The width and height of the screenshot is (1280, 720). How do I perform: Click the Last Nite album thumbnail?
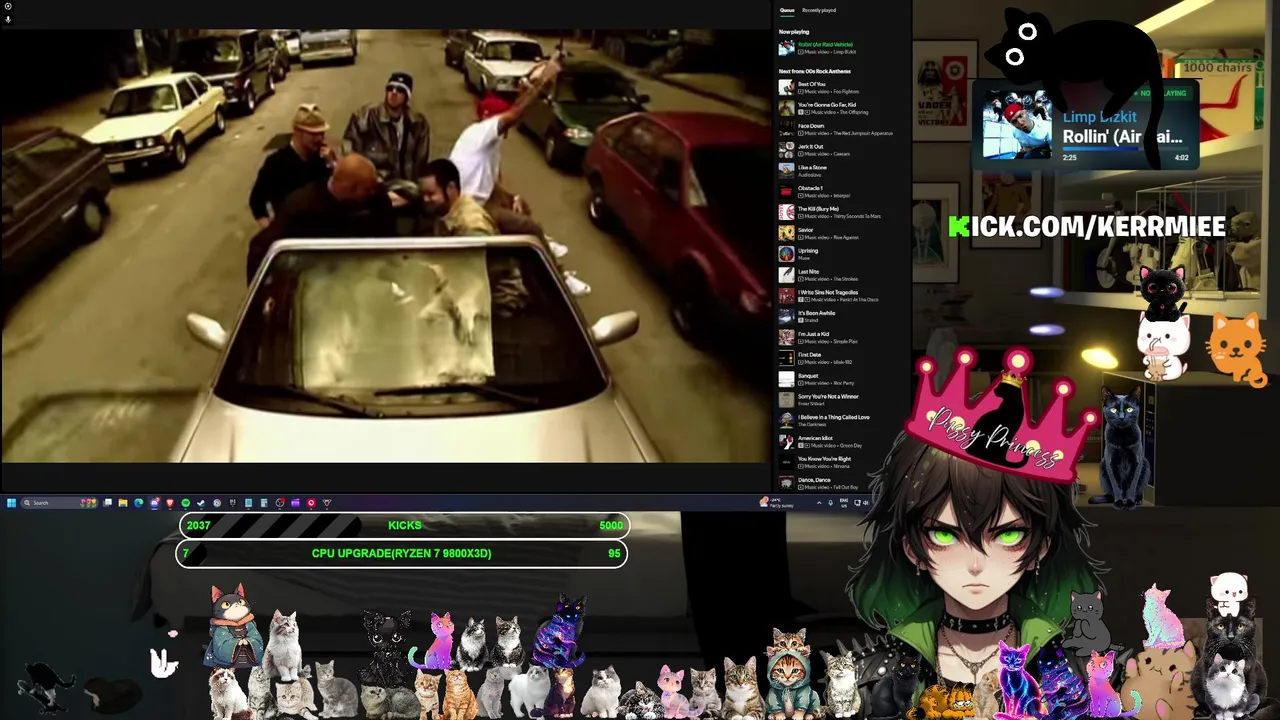(x=787, y=275)
